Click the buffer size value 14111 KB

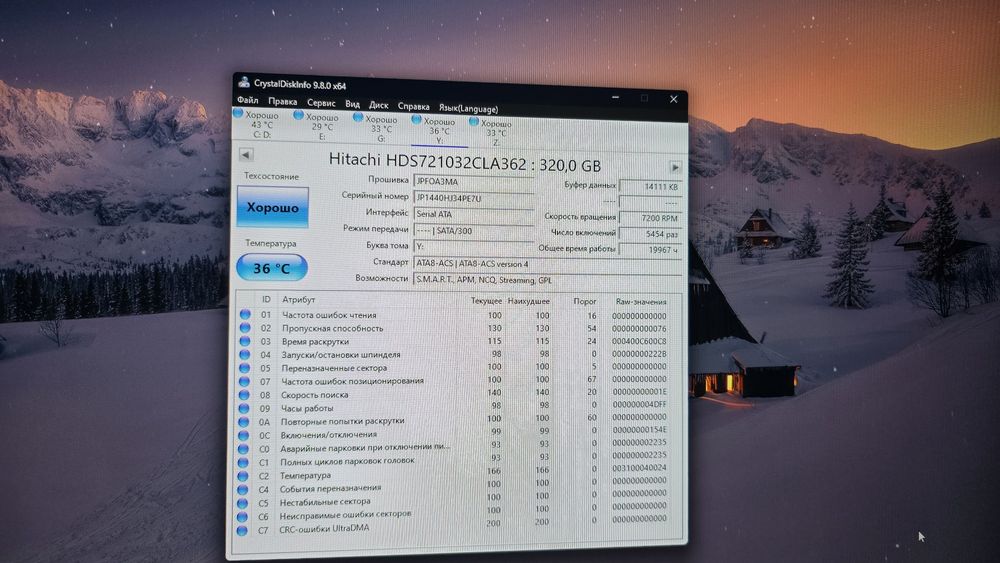click(x=651, y=187)
